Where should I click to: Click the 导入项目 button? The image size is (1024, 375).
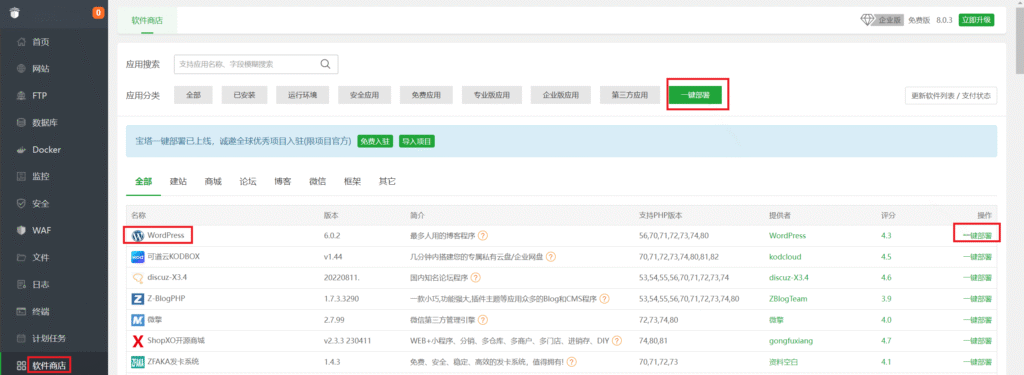(417, 141)
